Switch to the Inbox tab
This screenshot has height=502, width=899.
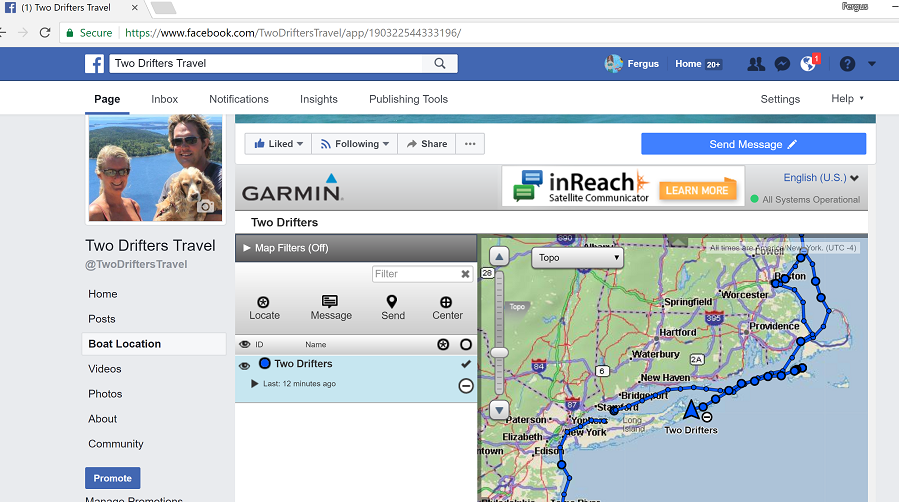[x=165, y=99]
